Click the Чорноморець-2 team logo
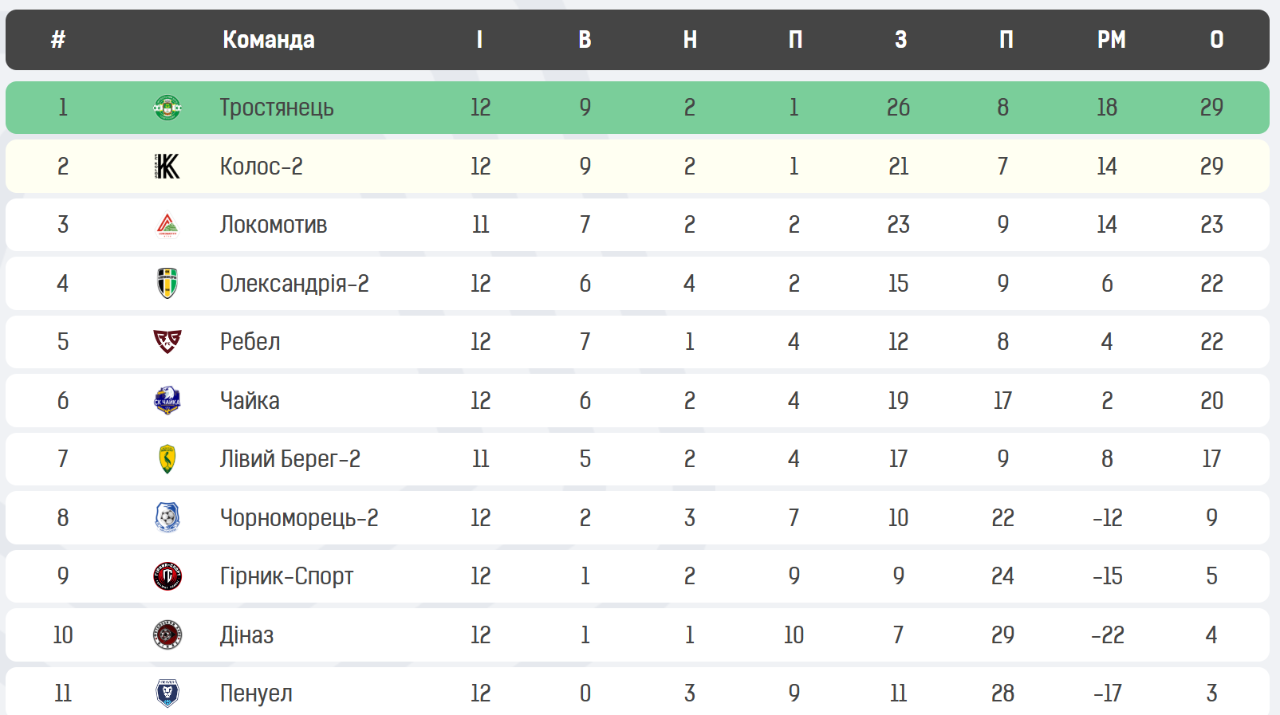Image resolution: width=1280 pixels, height=715 pixels. [167, 518]
